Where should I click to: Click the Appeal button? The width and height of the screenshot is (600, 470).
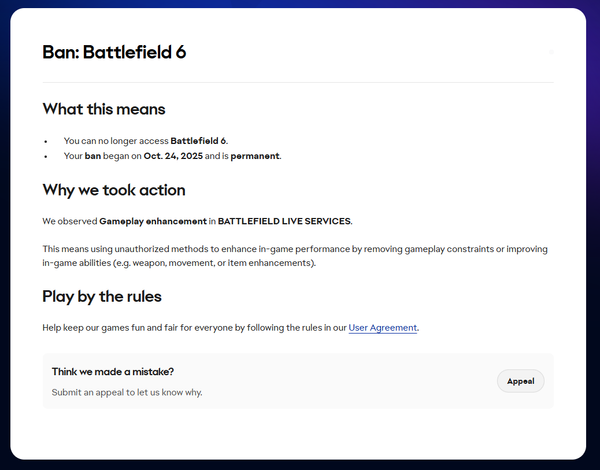[x=520, y=381]
